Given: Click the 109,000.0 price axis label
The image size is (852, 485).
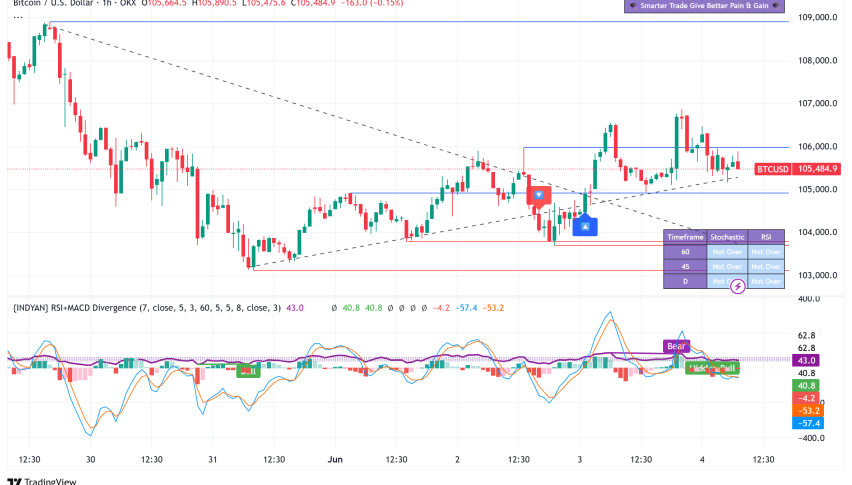Looking at the screenshot, I should (817, 17).
